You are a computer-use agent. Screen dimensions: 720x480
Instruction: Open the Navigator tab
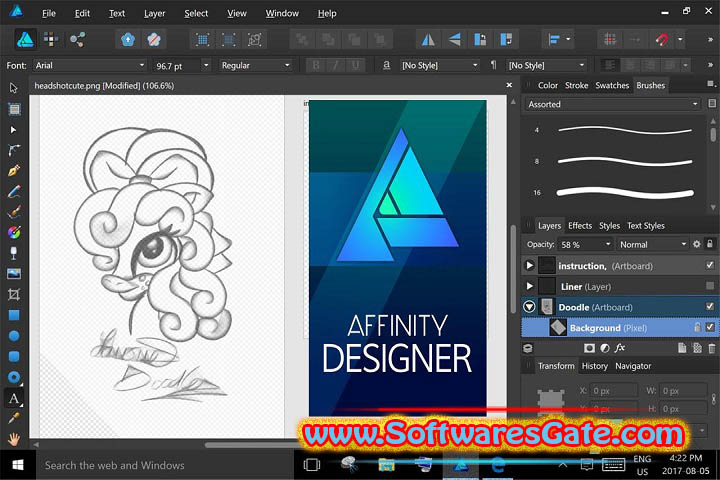[x=633, y=366]
